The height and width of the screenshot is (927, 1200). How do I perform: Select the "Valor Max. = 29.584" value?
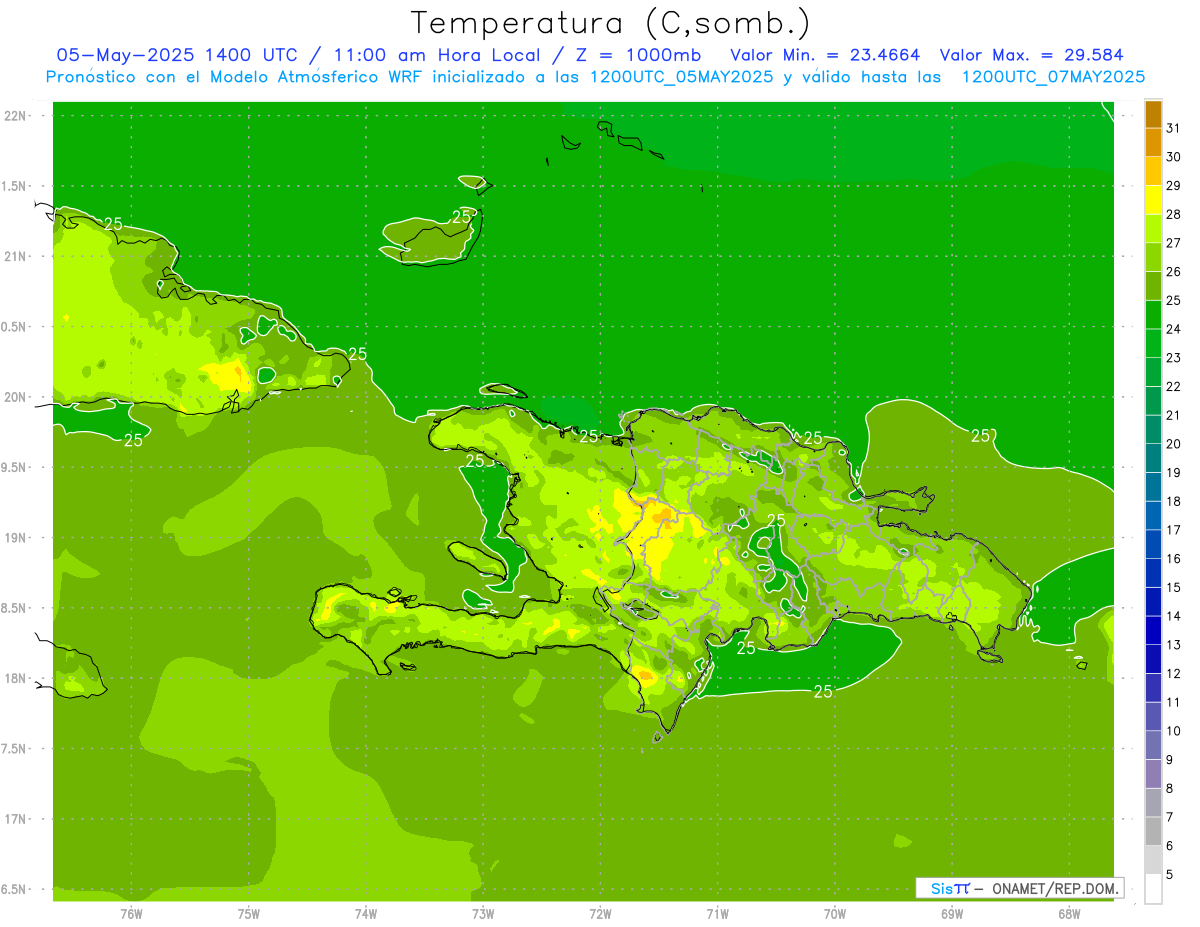tap(1031, 55)
